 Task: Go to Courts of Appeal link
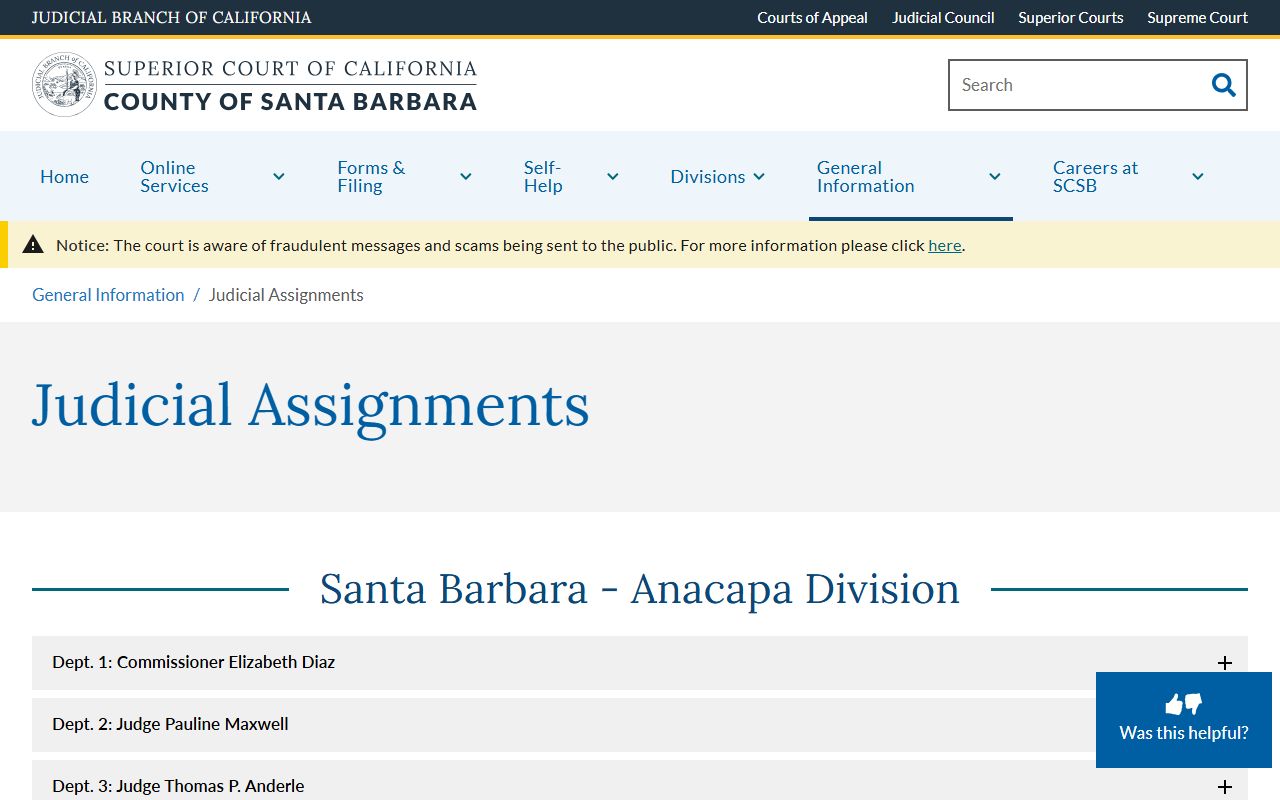pyautogui.click(x=812, y=18)
